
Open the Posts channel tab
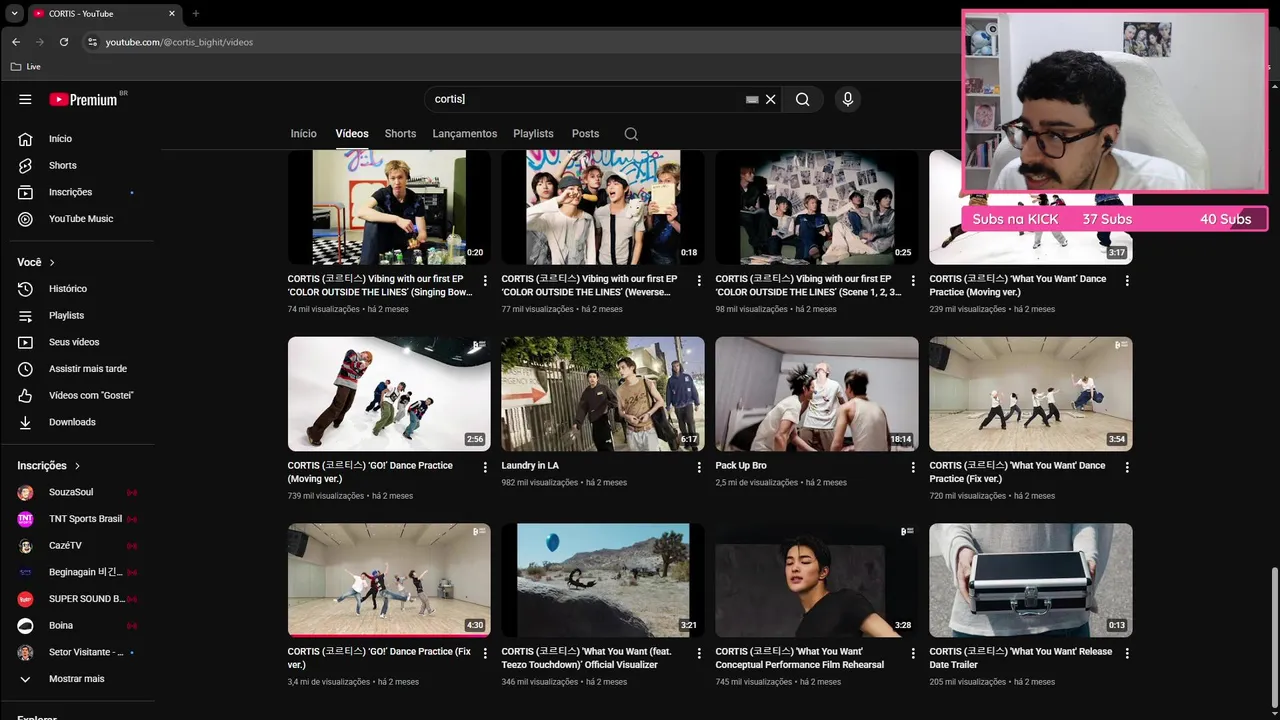click(586, 134)
